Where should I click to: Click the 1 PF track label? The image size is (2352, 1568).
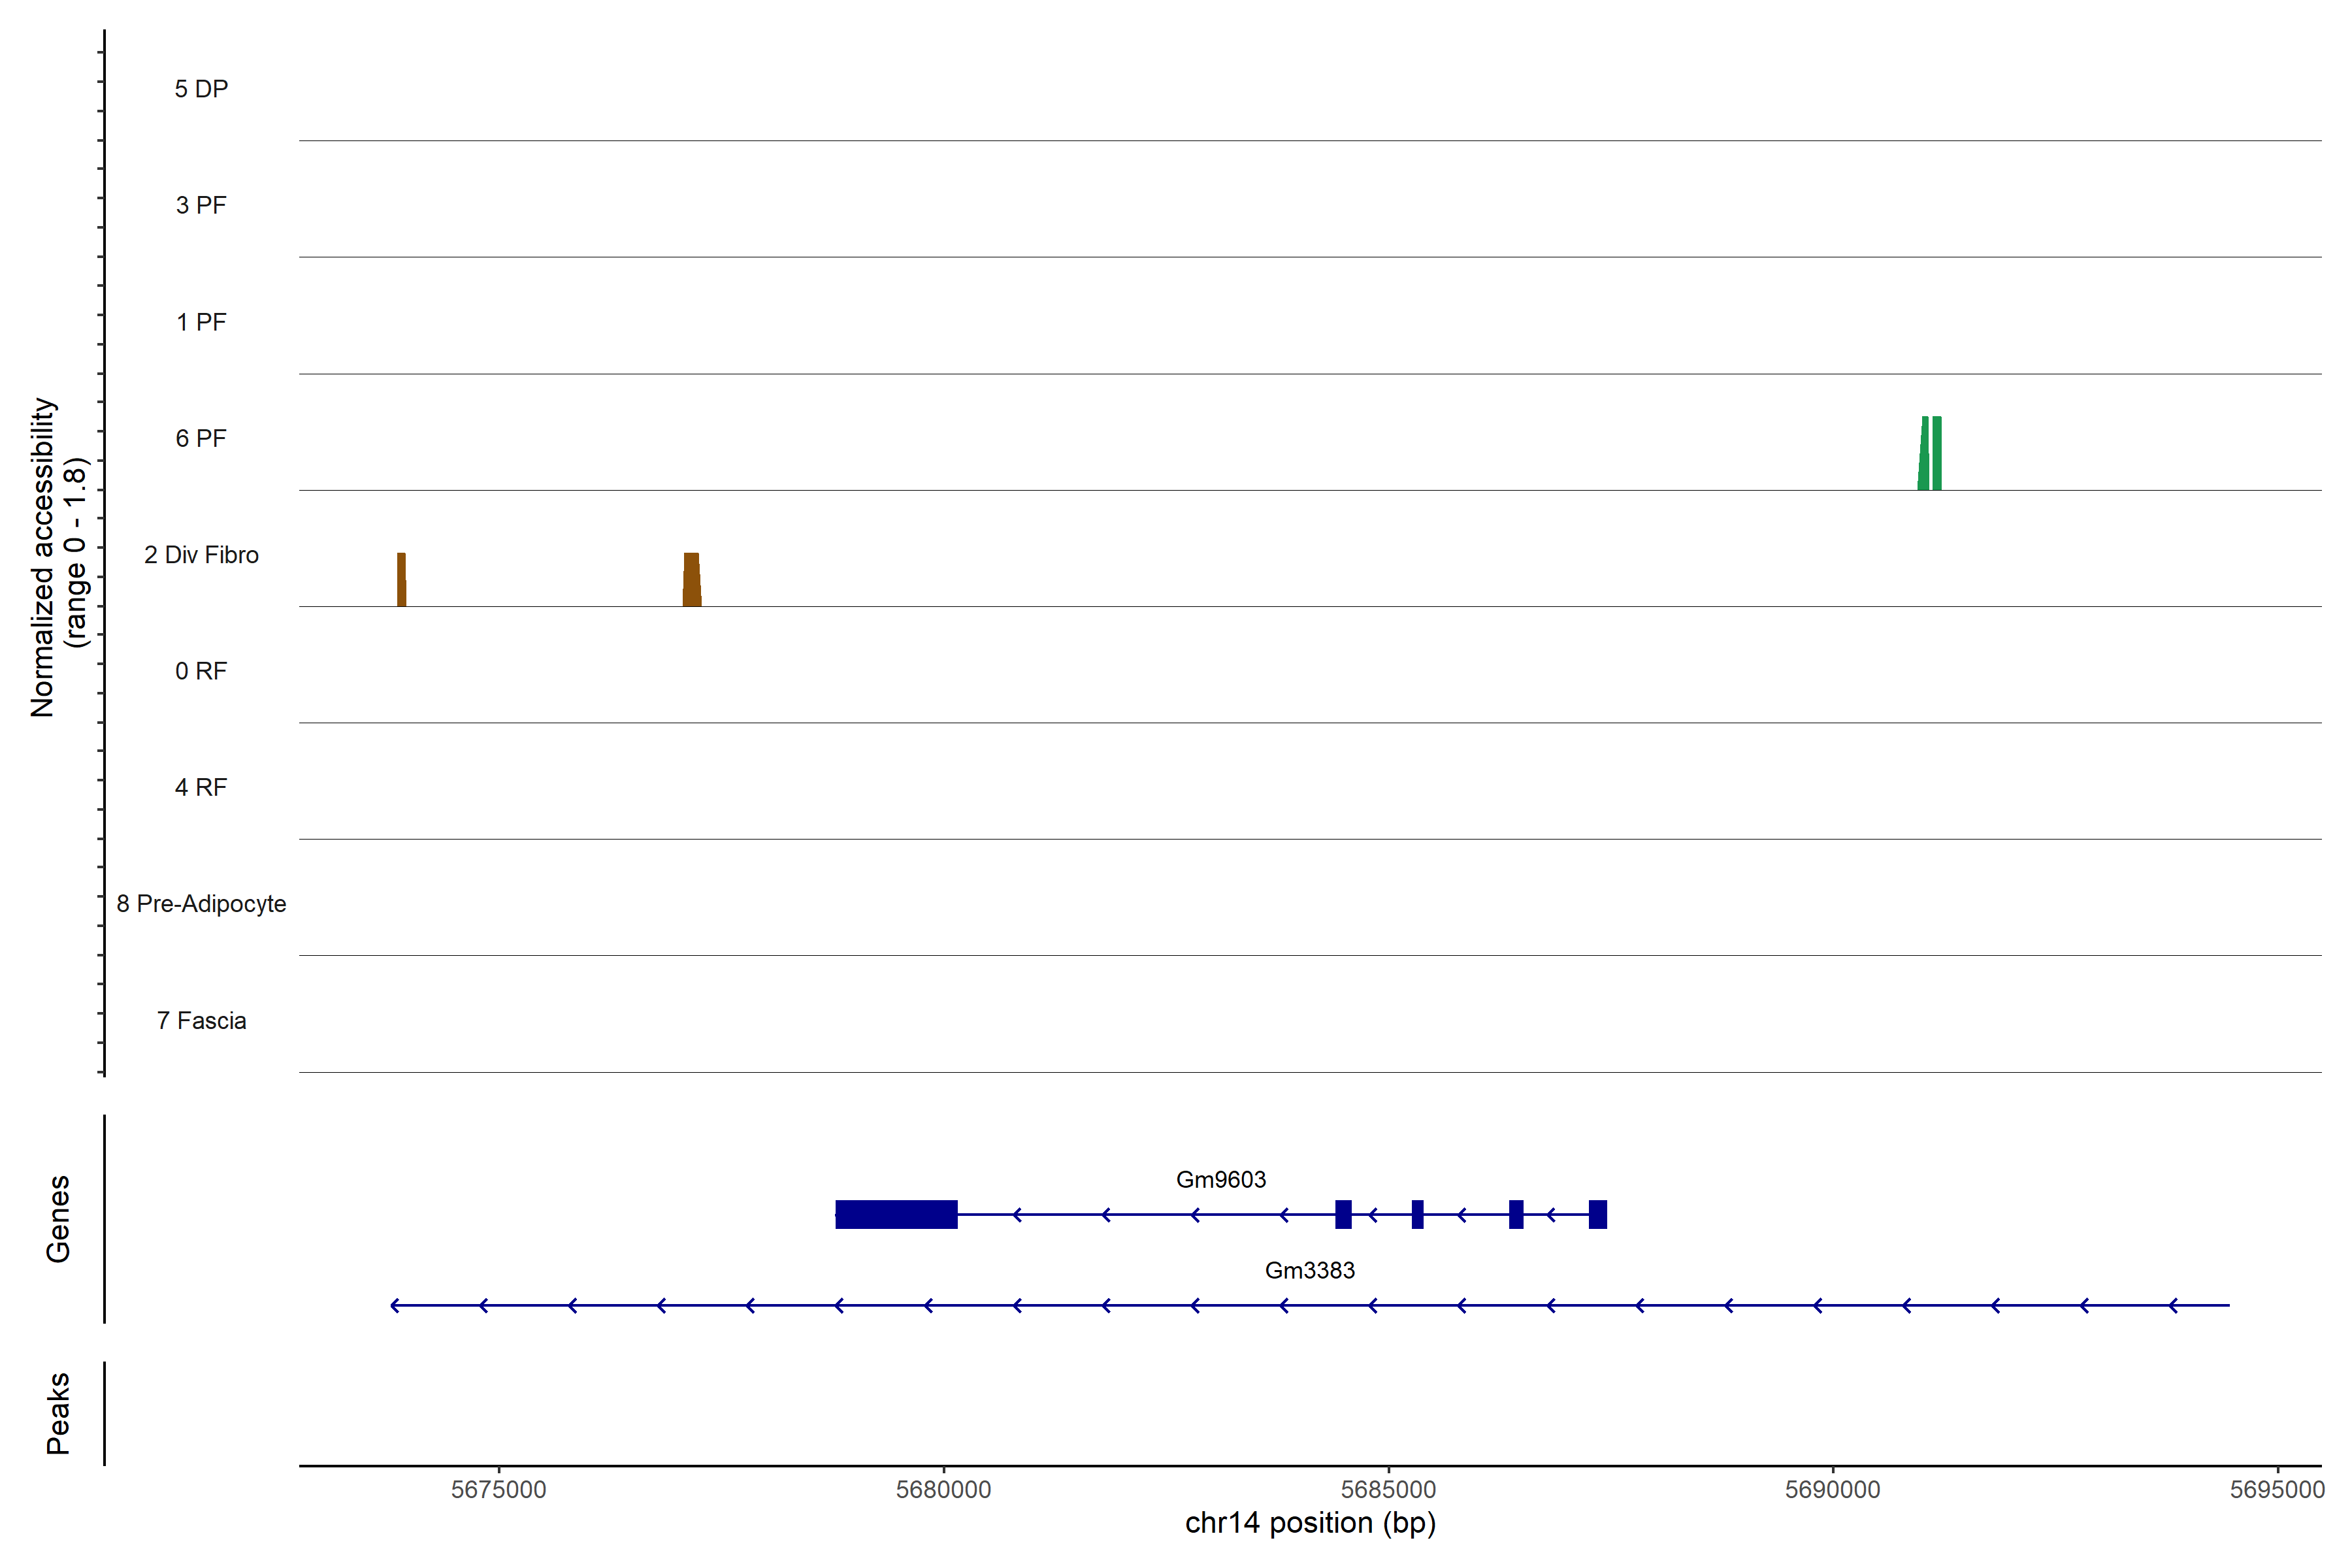click(201, 322)
